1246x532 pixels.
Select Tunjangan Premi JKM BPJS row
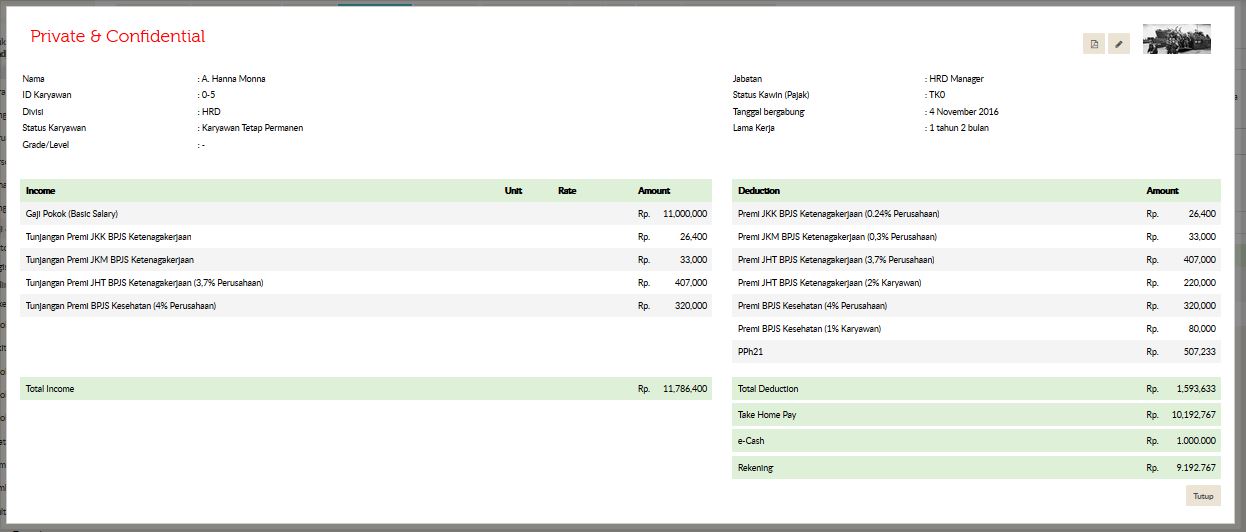366,260
